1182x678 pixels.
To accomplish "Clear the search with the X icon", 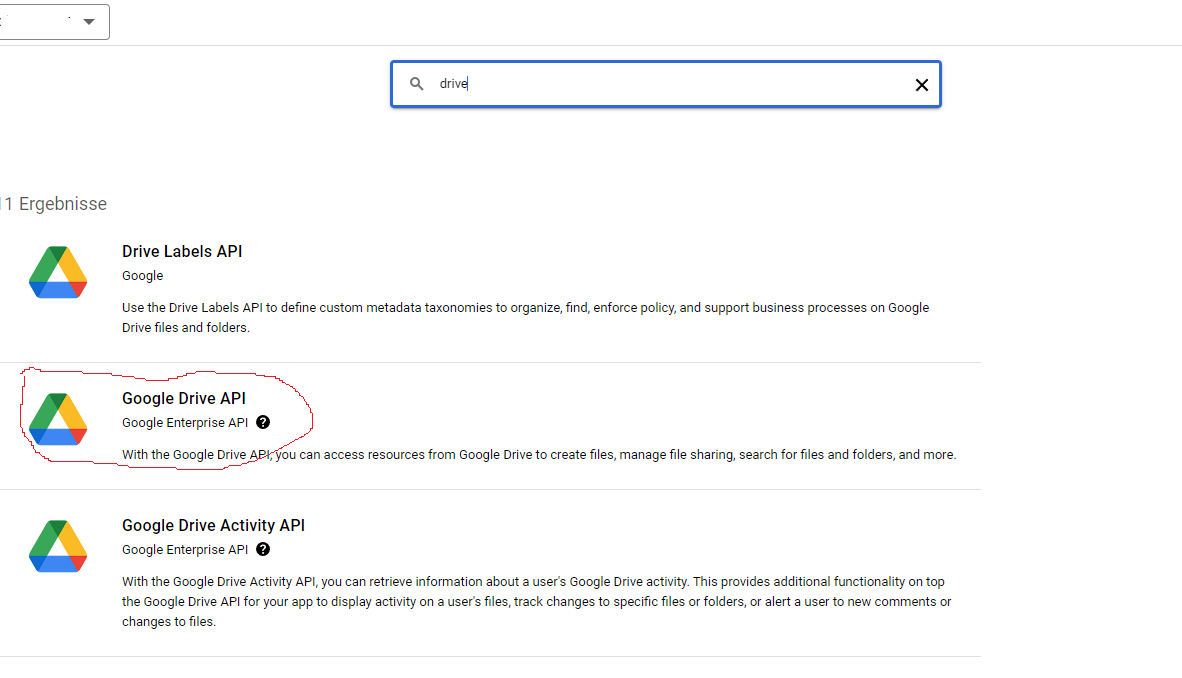I will point(921,84).
